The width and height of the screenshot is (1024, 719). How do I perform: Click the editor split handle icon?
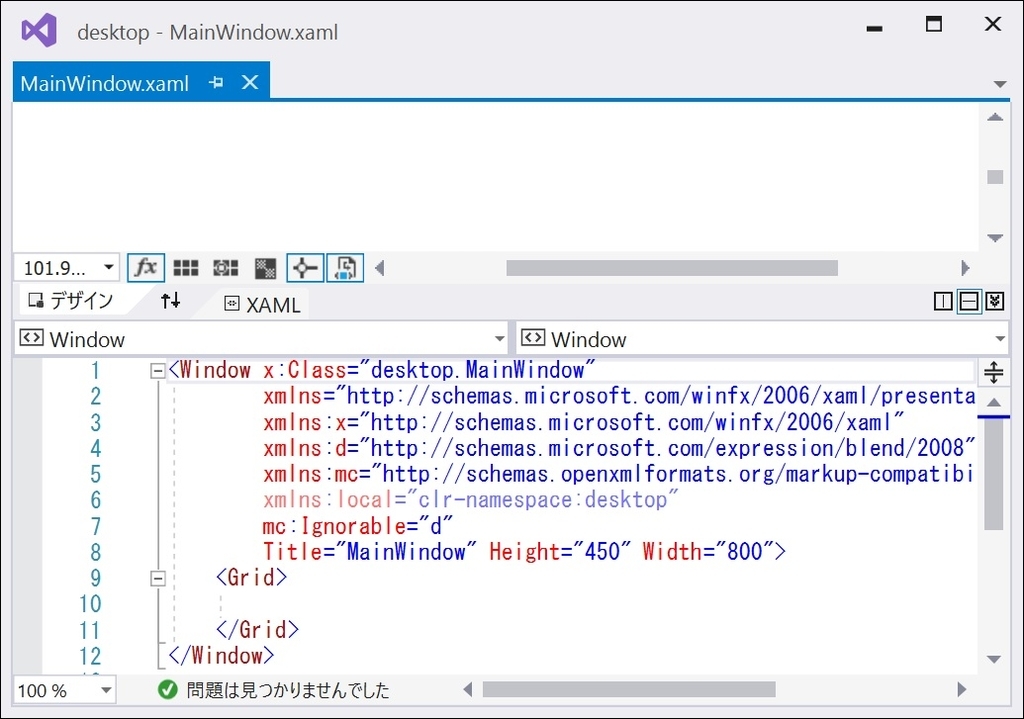click(x=993, y=372)
